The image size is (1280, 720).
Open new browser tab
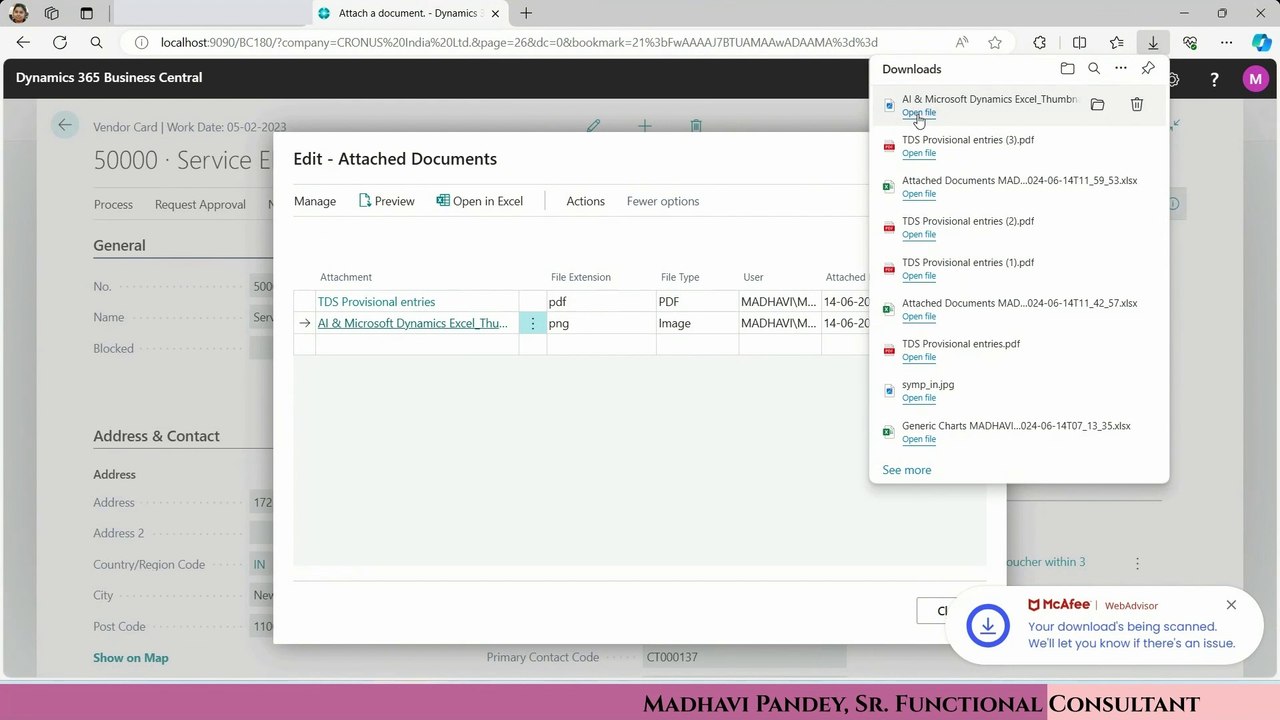526,13
